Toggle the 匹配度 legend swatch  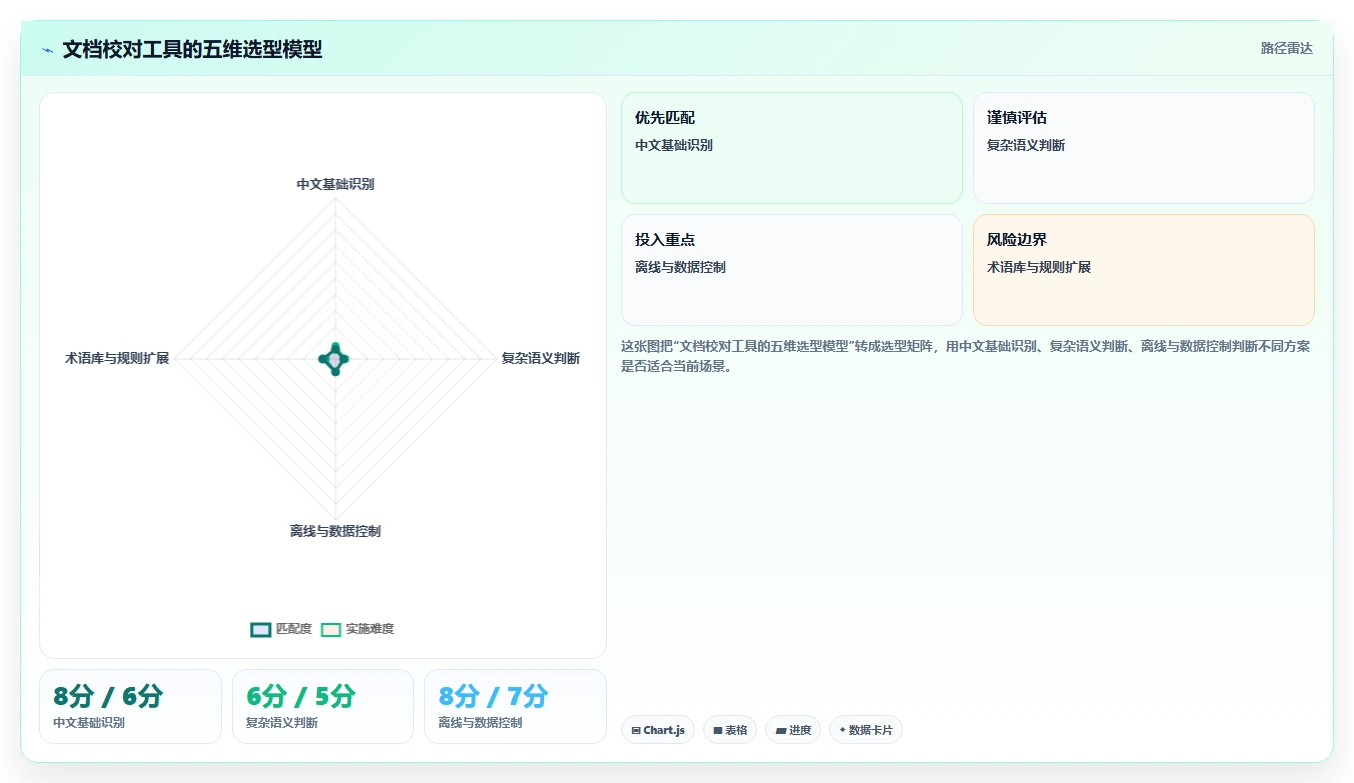pos(261,629)
